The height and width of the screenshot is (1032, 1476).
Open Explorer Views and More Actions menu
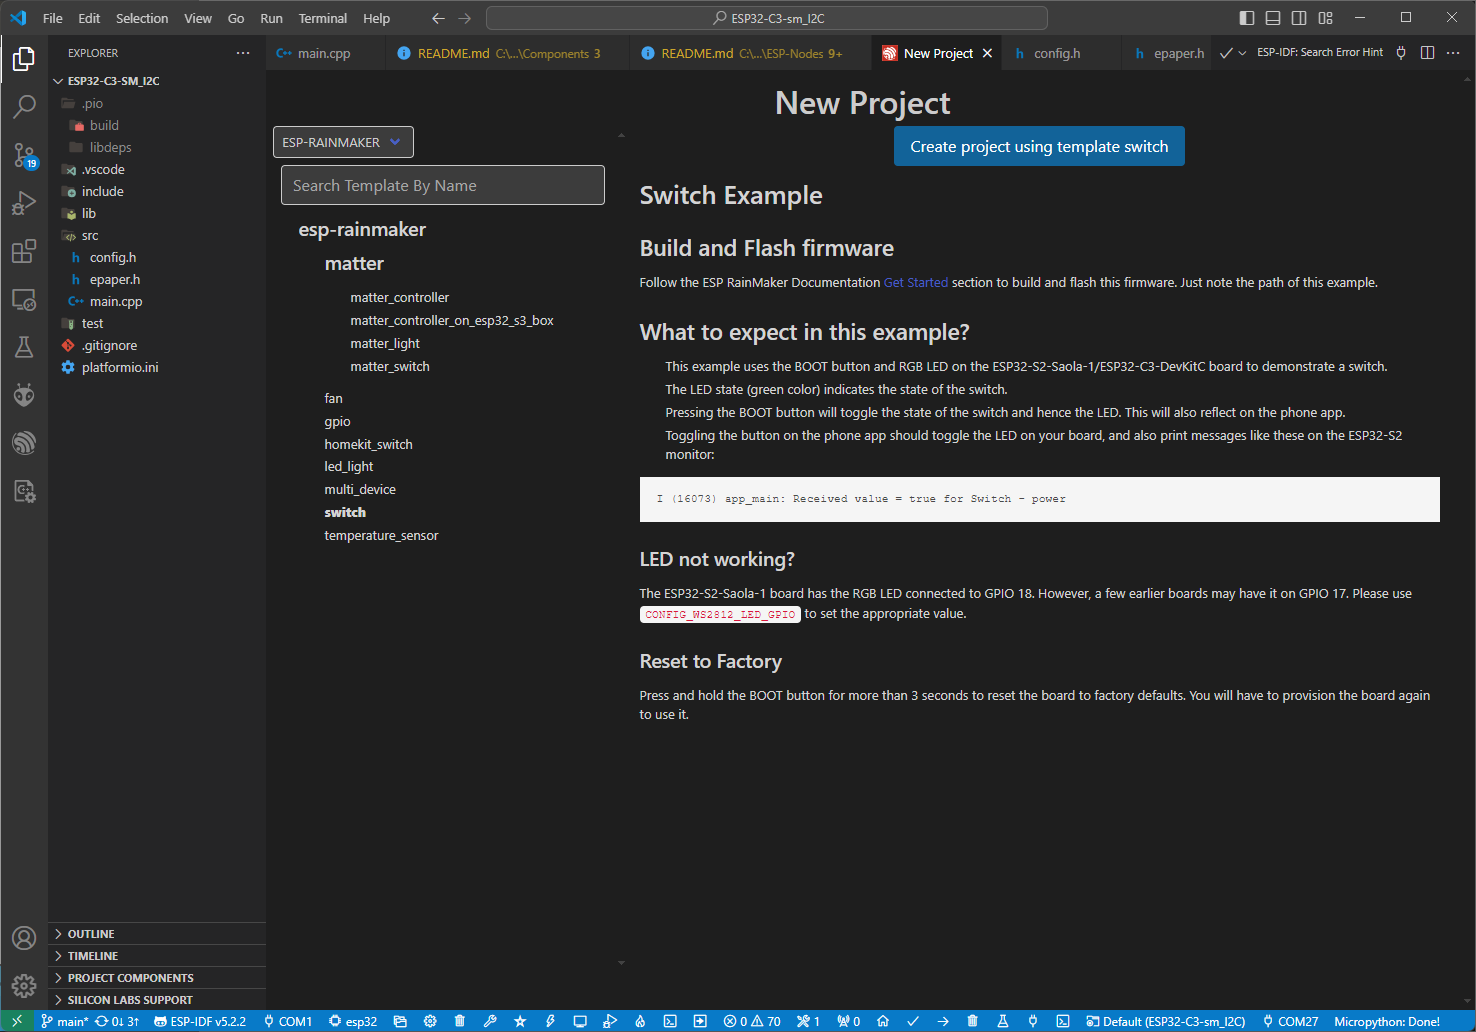(x=243, y=53)
